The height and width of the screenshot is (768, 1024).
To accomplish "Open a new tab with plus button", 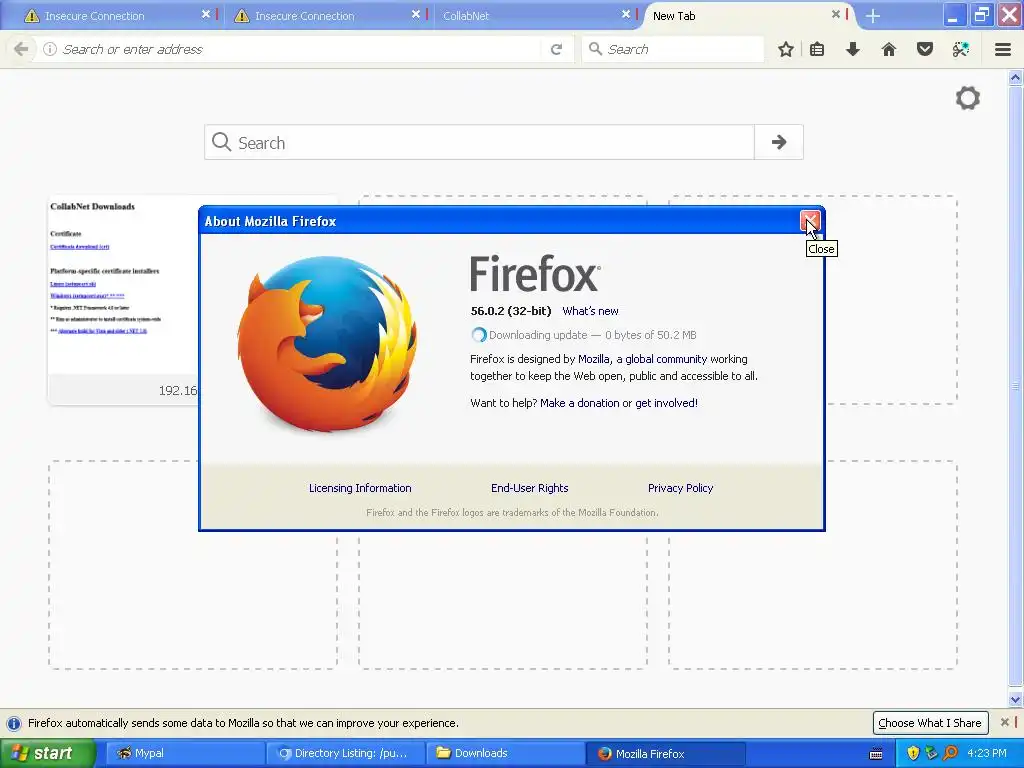I will tap(873, 16).
